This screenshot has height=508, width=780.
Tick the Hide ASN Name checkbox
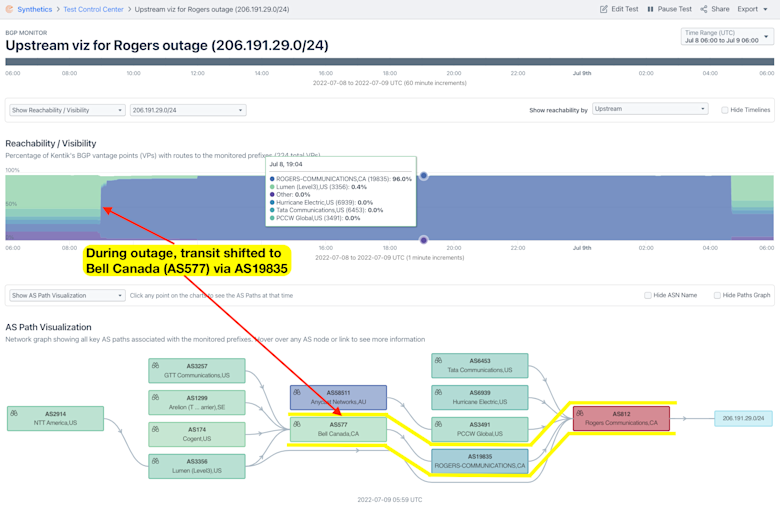(648, 296)
